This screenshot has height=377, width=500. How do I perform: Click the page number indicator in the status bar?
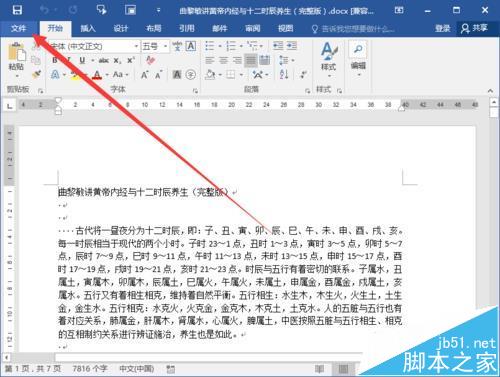pyautogui.click(x=33, y=369)
